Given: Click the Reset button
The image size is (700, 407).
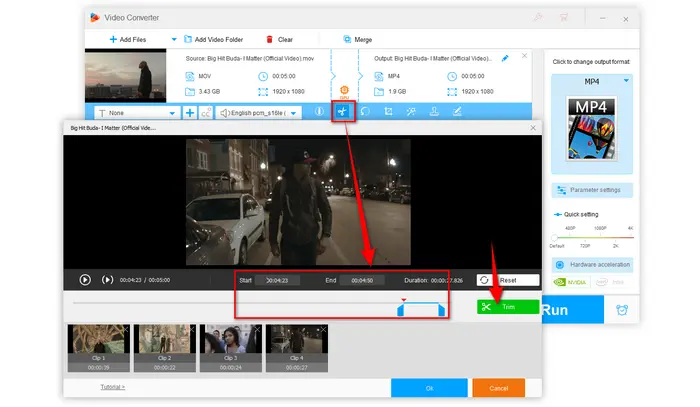Looking at the screenshot, I should point(508,280).
